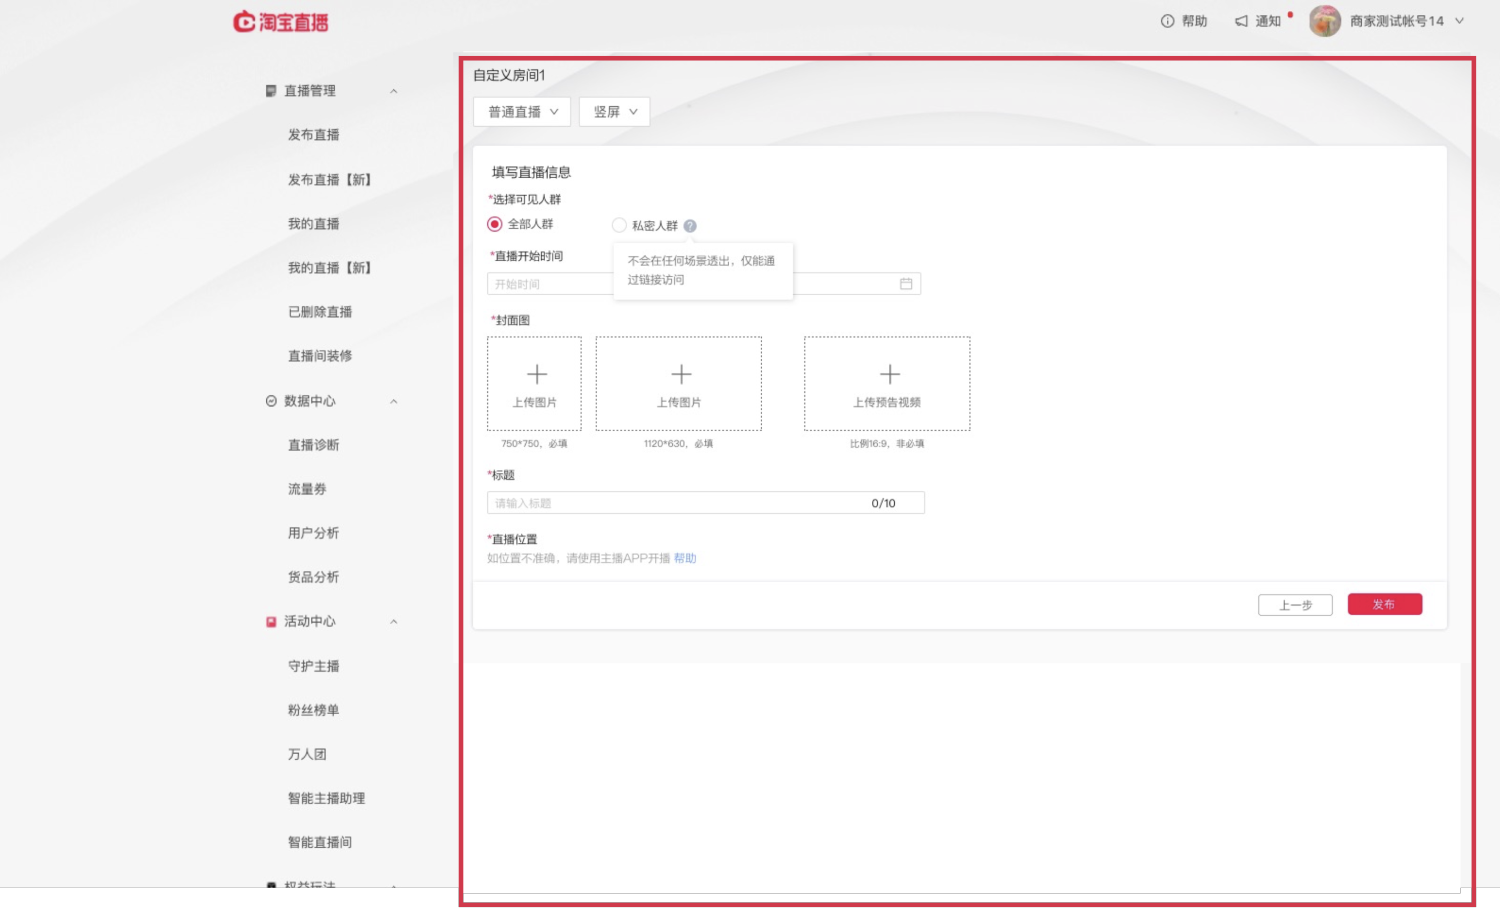Viewport: 1500px width, 908px height.
Task: Open 直播诊断 menu item
Action: (x=314, y=445)
